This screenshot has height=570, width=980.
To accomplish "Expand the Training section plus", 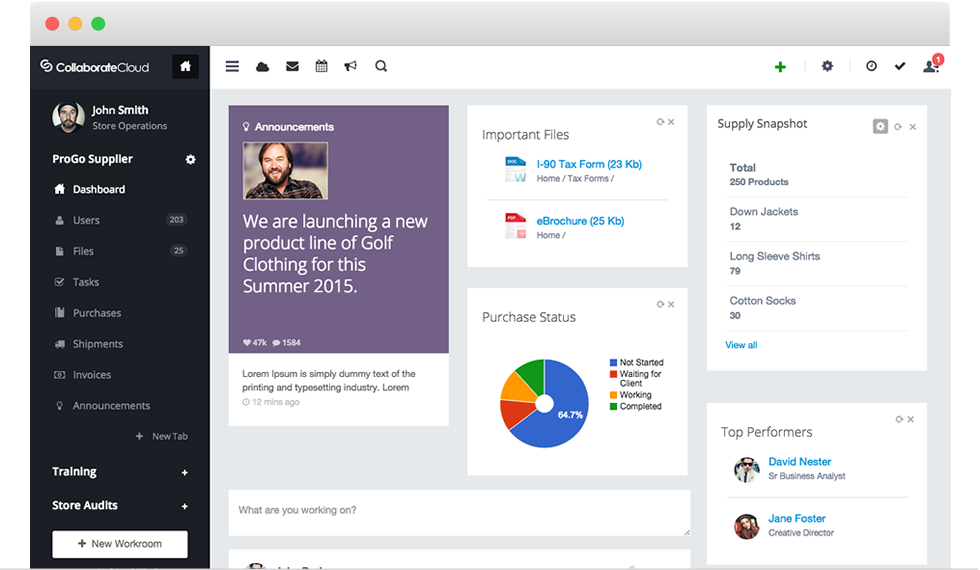I will point(184,472).
